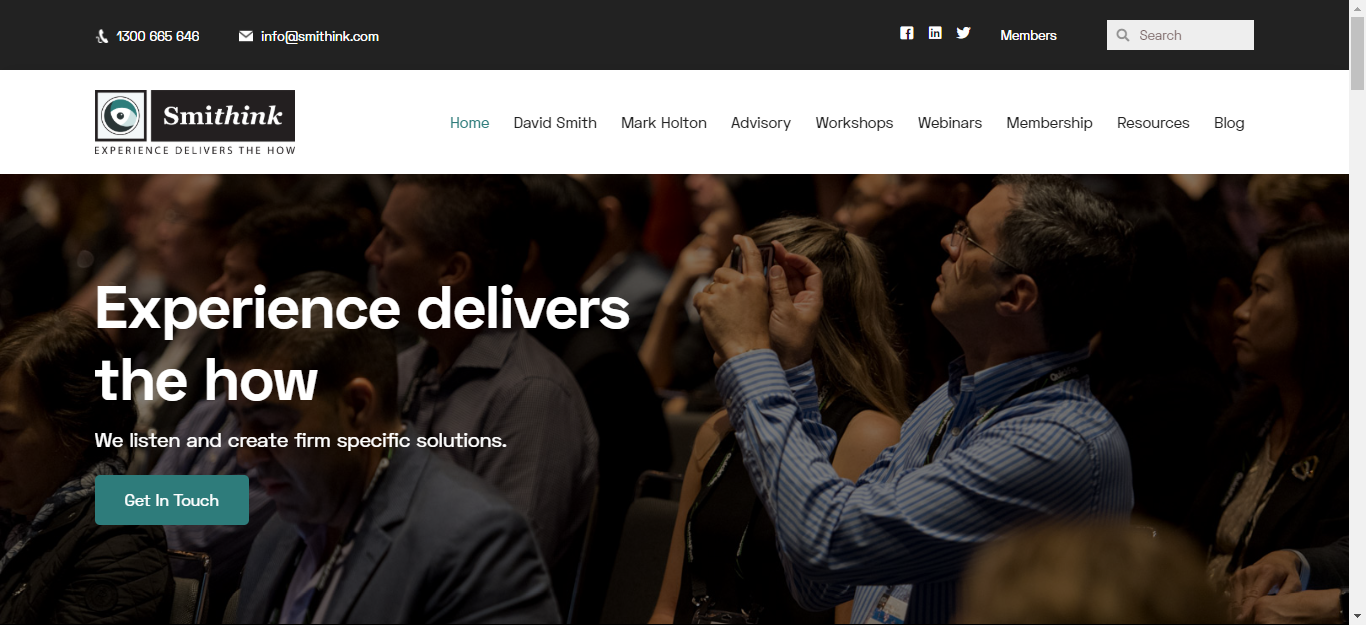
Task: Click the envelope email icon
Action: (246, 36)
